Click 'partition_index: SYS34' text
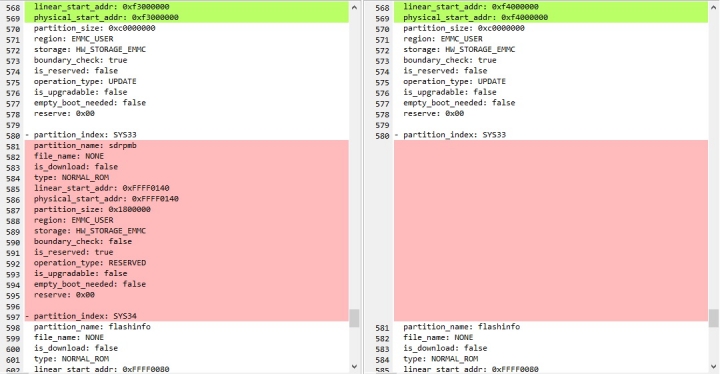Screen dimensions: 720x374 tap(85, 316)
